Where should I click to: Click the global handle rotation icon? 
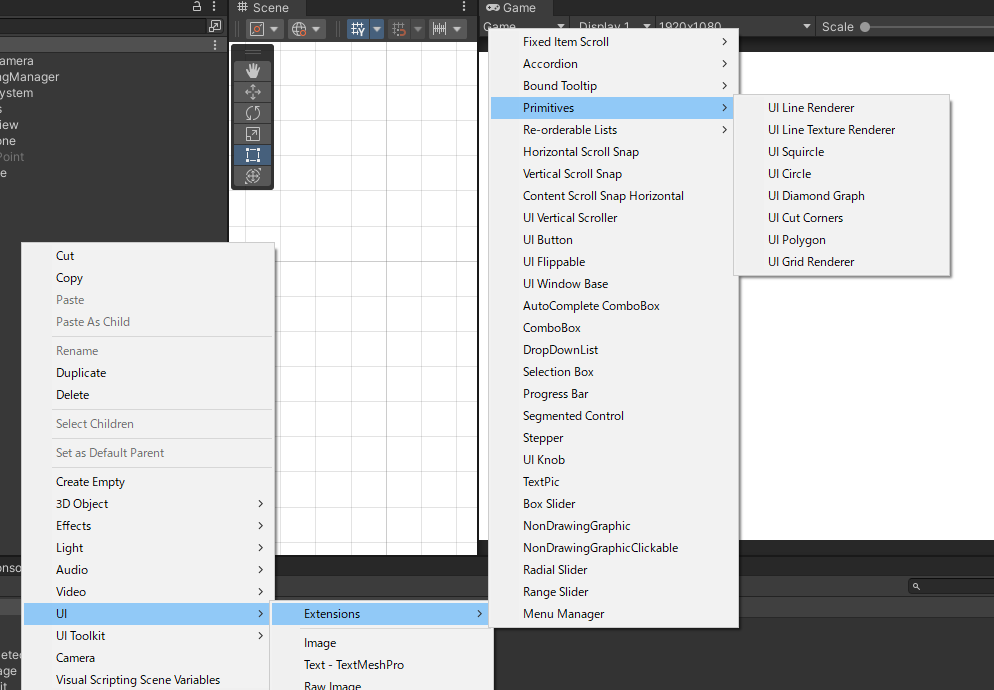click(299, 29)
